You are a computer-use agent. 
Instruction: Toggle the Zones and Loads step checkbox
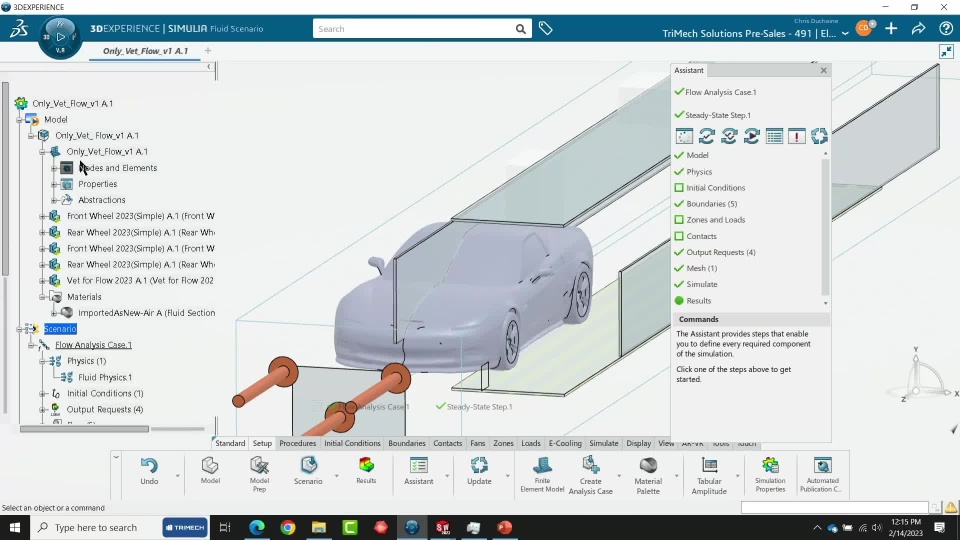679,219
